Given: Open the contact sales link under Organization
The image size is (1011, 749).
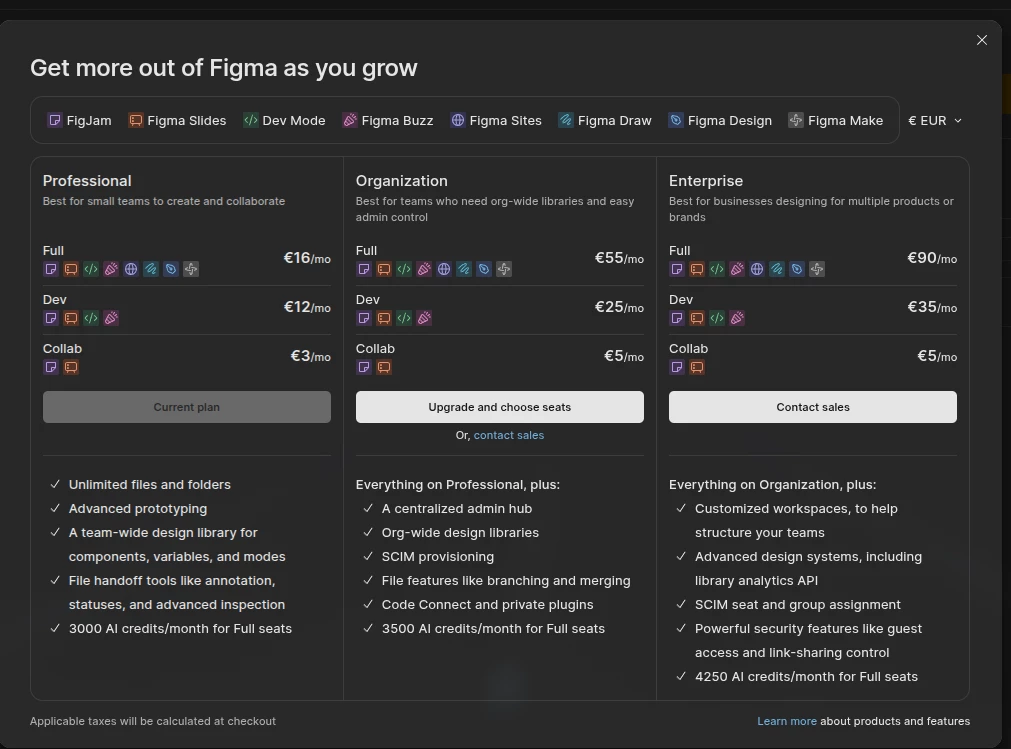Looking at the screenshot, I should coord(509,436).
